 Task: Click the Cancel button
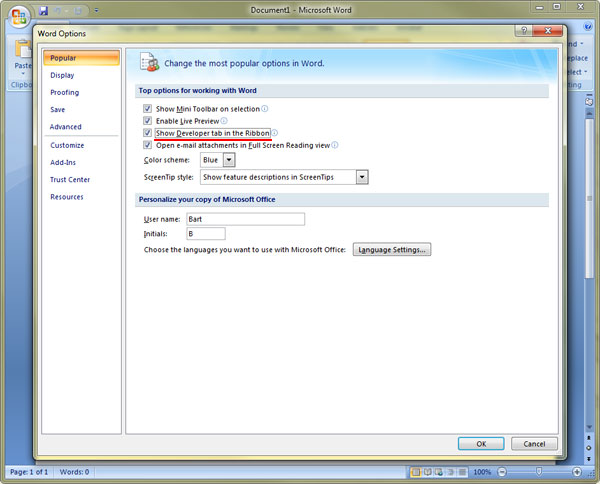click(534, 444)
